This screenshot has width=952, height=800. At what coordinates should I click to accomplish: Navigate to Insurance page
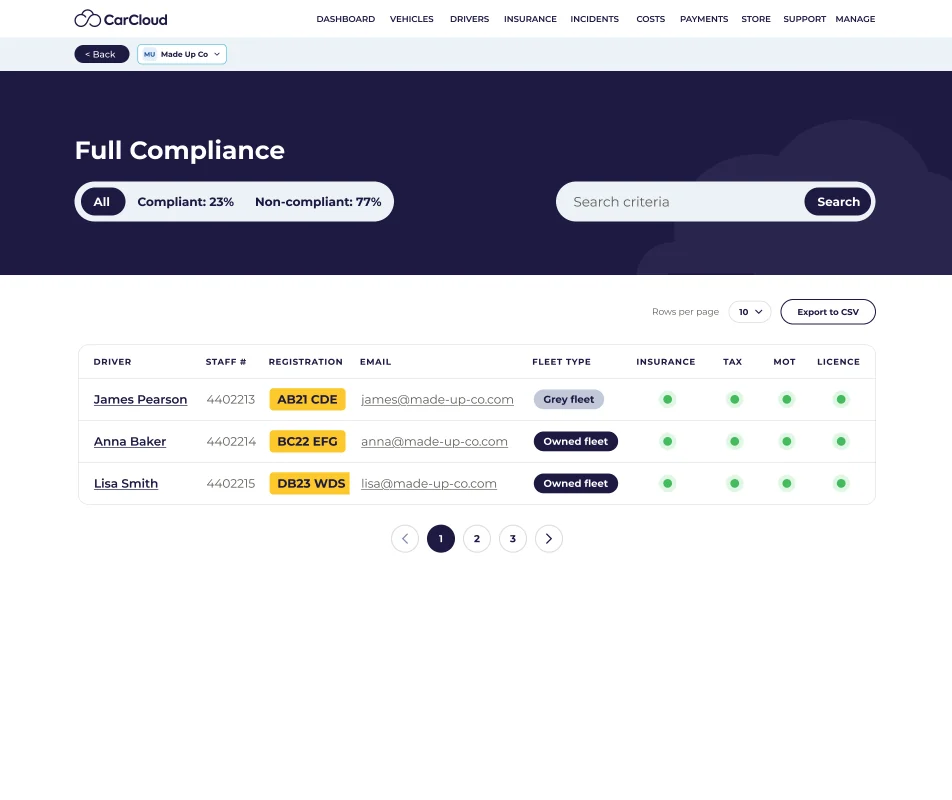[x=530, y=19]
